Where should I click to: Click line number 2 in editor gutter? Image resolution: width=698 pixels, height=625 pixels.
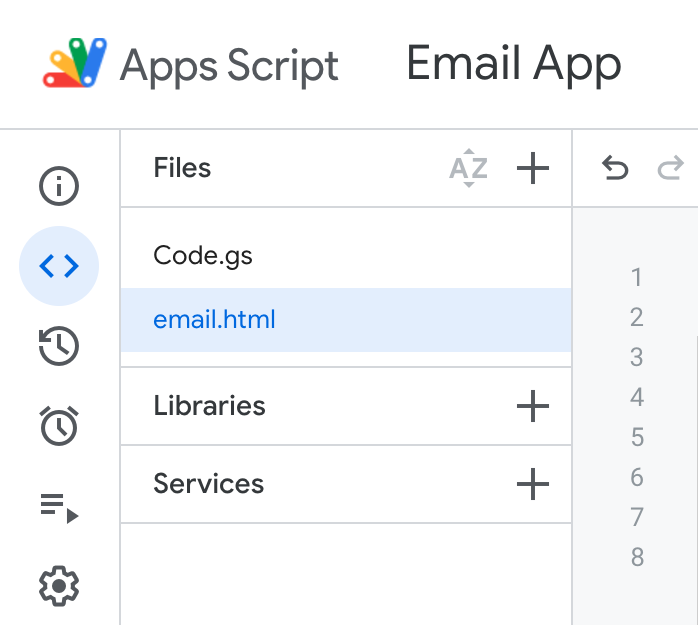637,317
